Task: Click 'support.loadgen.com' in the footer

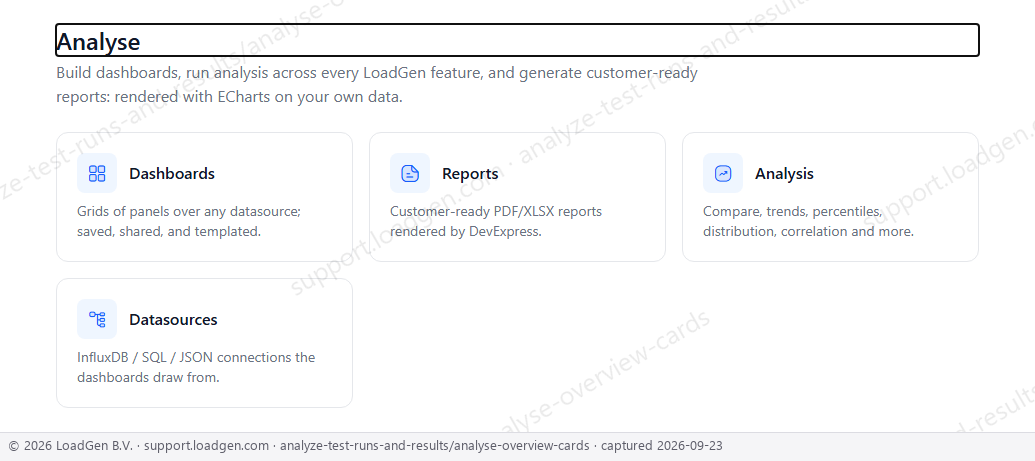Action: tap(207, 446)
